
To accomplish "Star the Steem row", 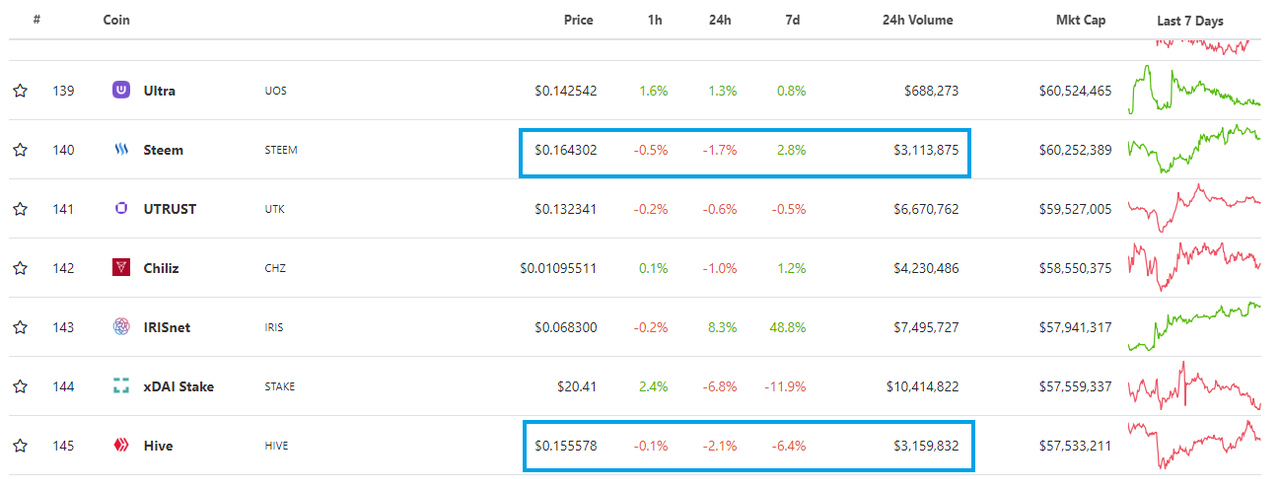I will (x=20, y=150).
